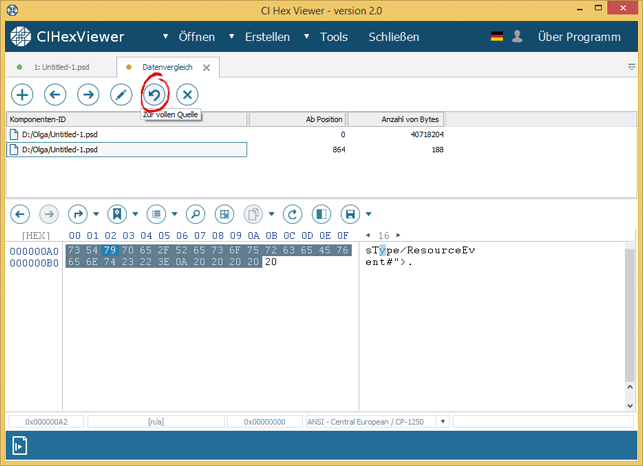Image resolution: width=643 pixels, height=466 pixels.
Task: Open dropdown arrow next to go to position
Action: point(96,214)
